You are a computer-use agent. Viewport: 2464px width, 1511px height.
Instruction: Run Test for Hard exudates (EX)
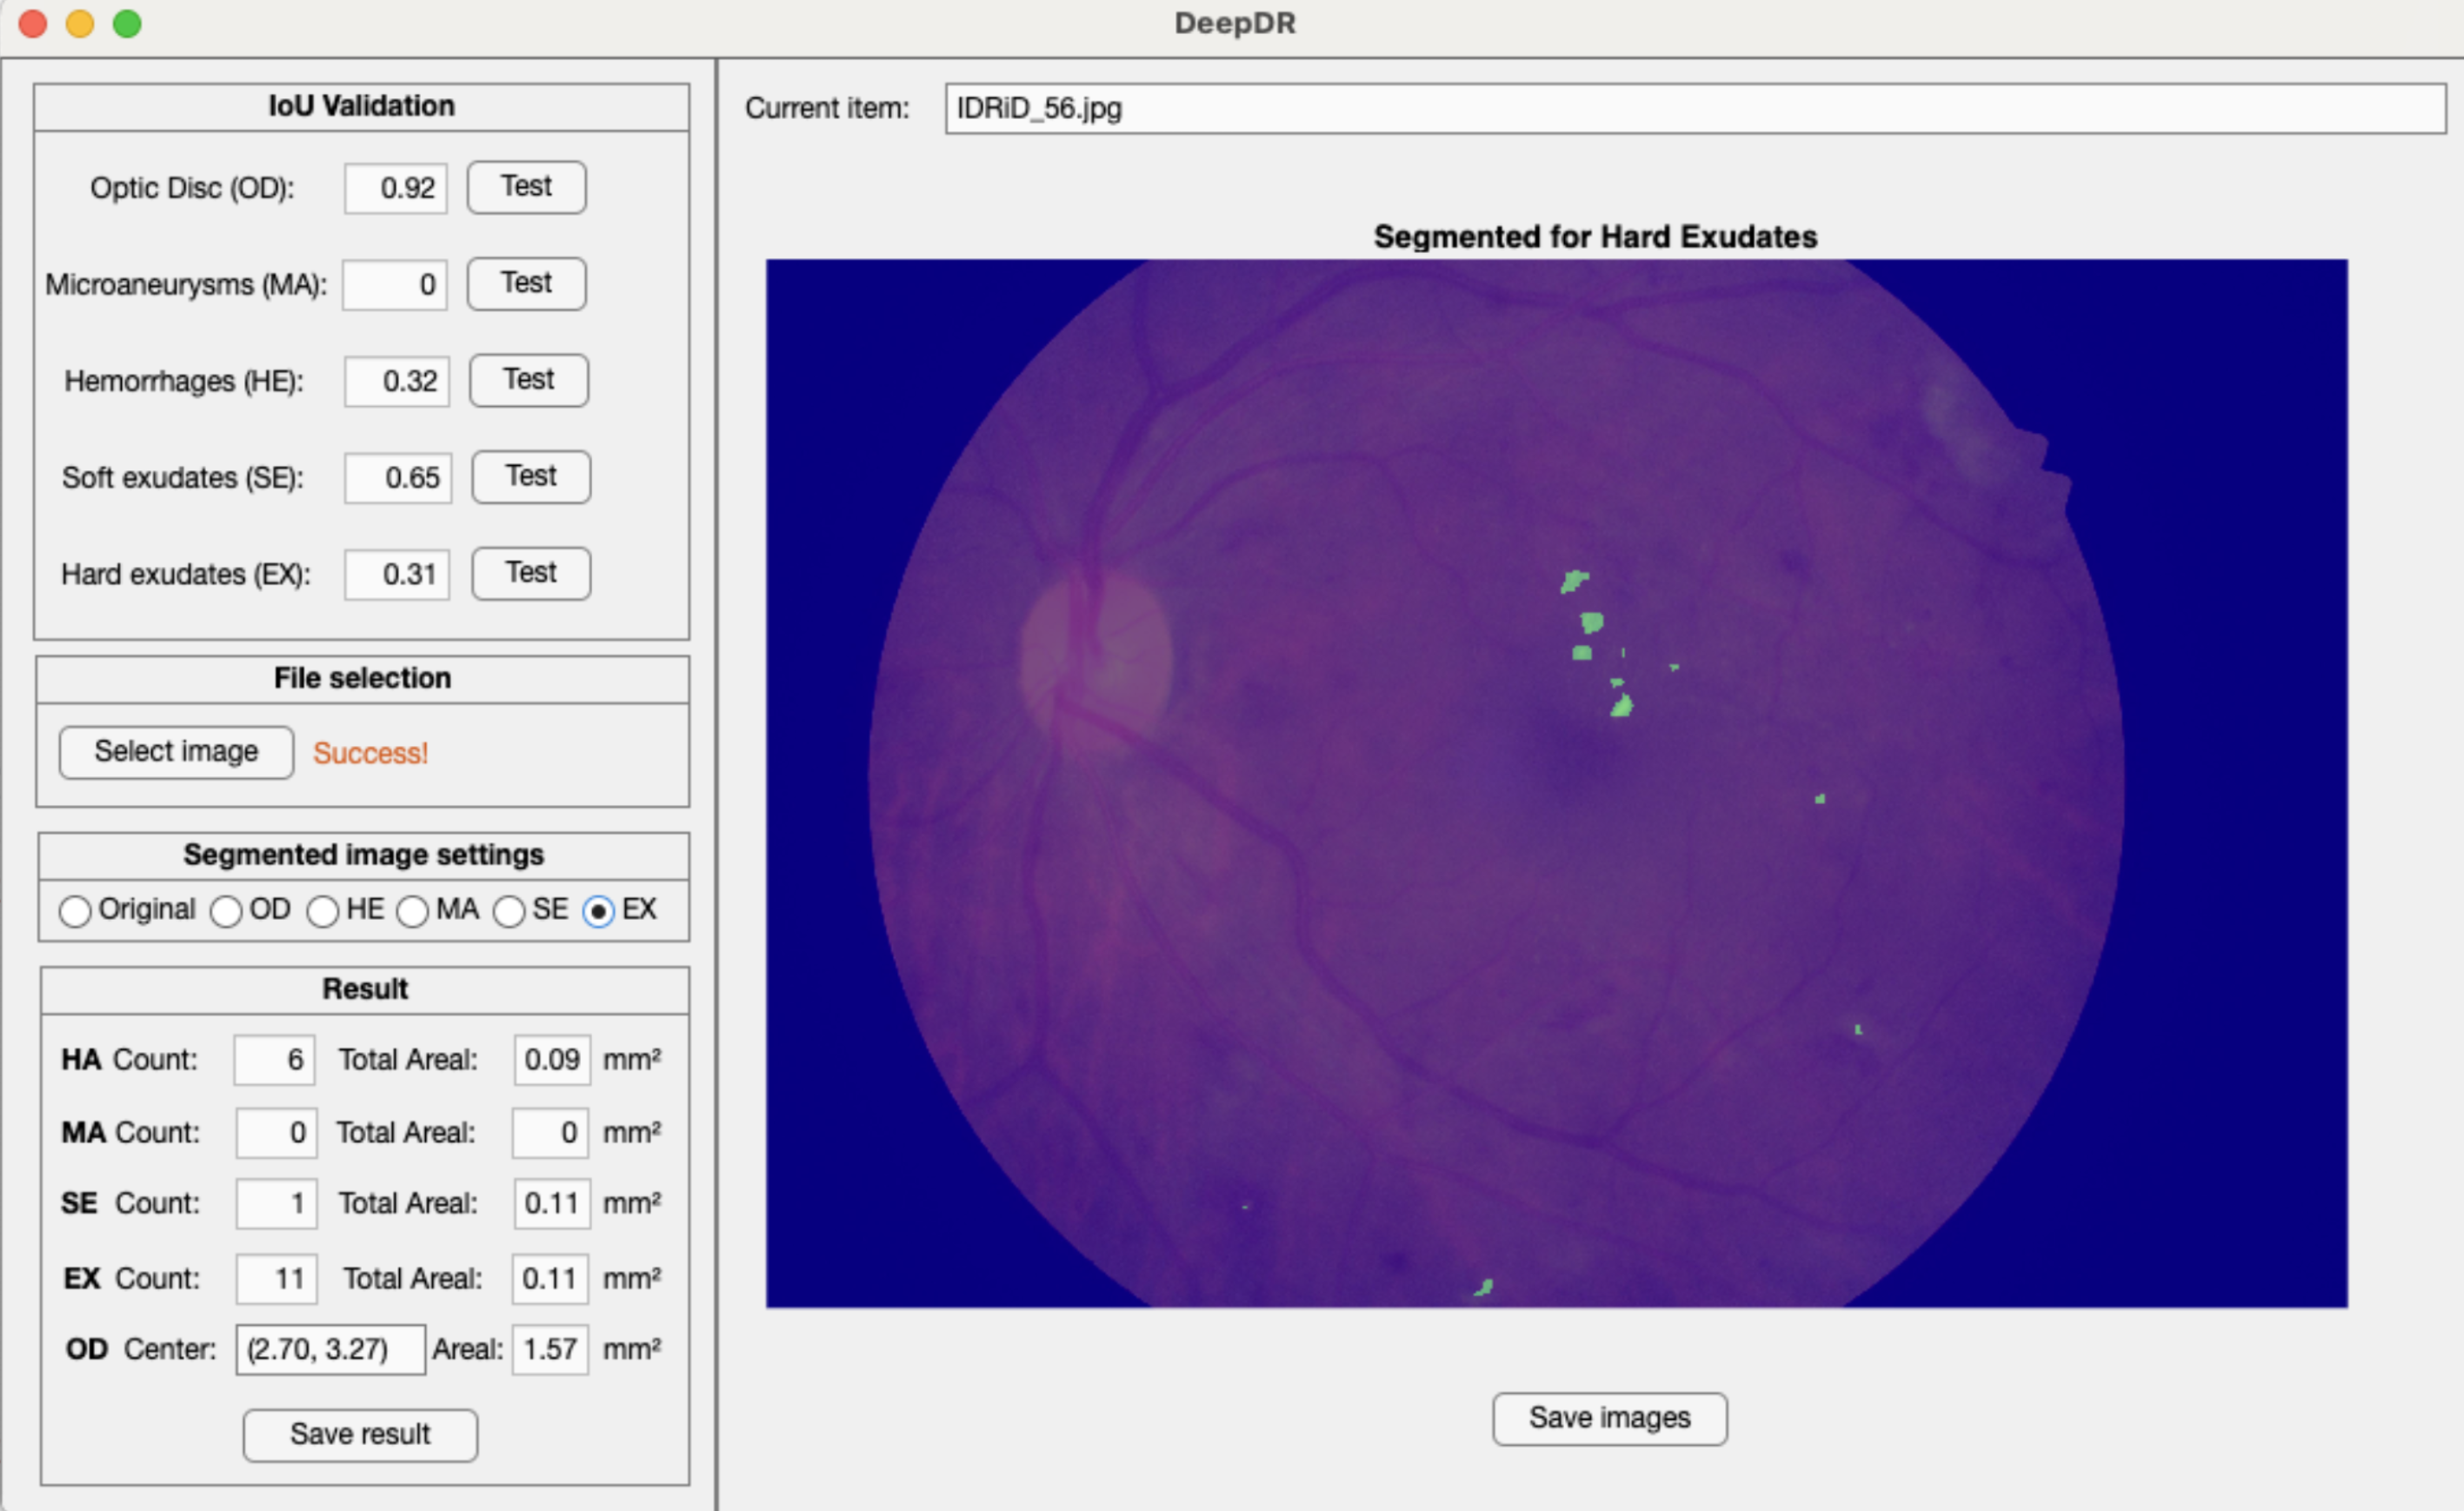point(531,573)
